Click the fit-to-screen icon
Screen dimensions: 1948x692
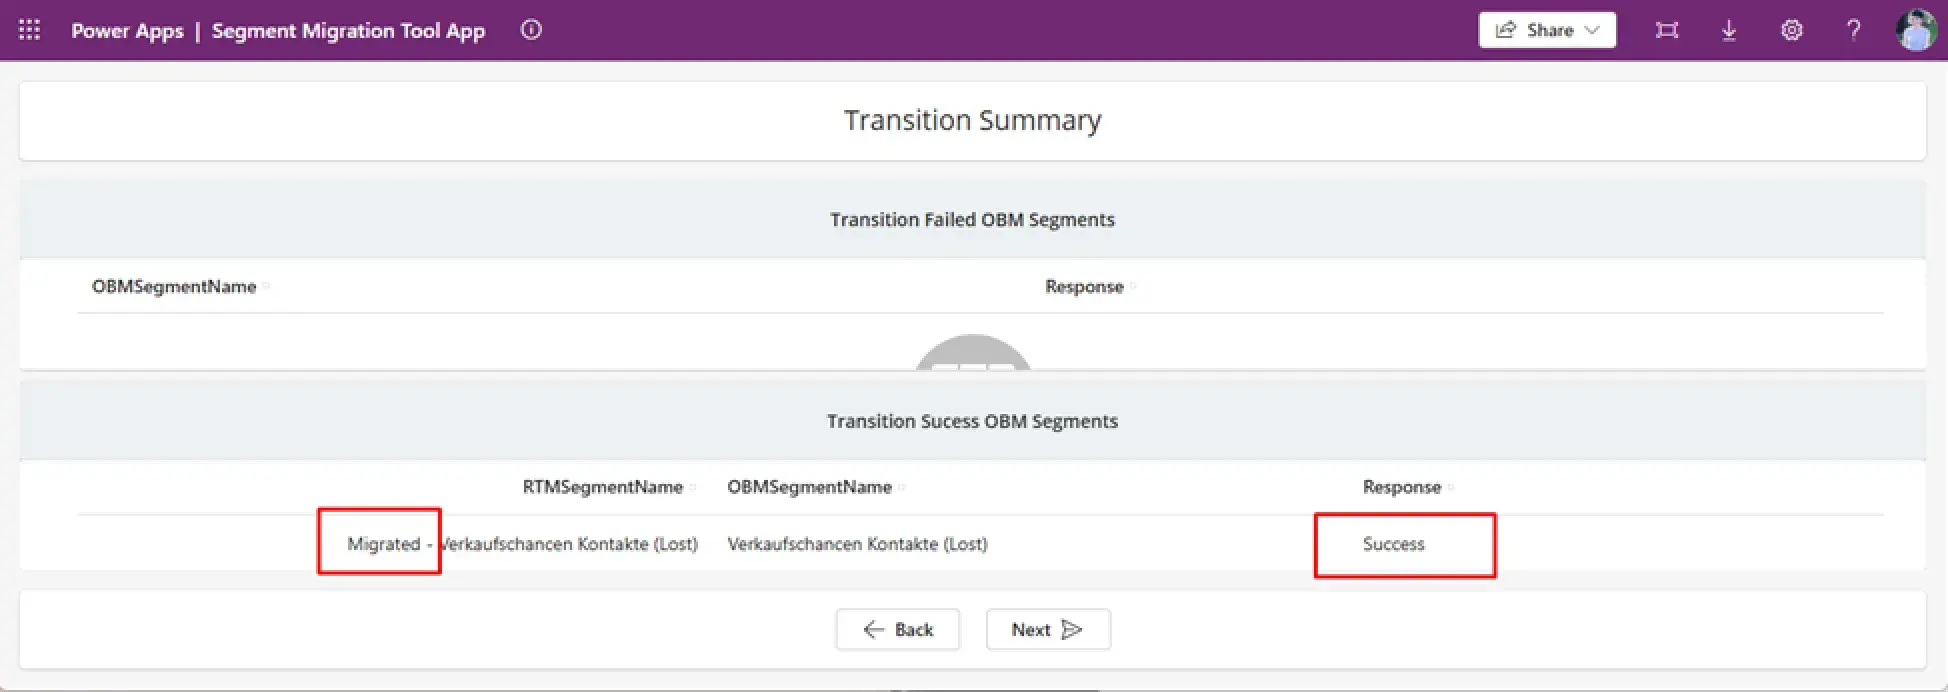tap(1666, 30)
